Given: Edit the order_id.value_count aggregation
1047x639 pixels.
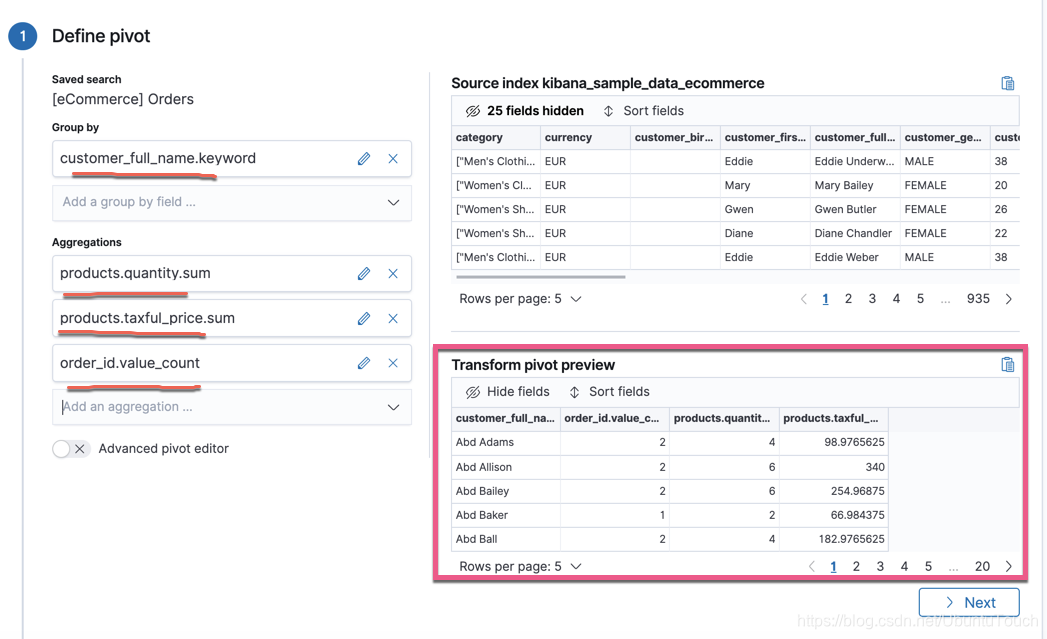Looking at the screenshot, I should pos(363,363).
